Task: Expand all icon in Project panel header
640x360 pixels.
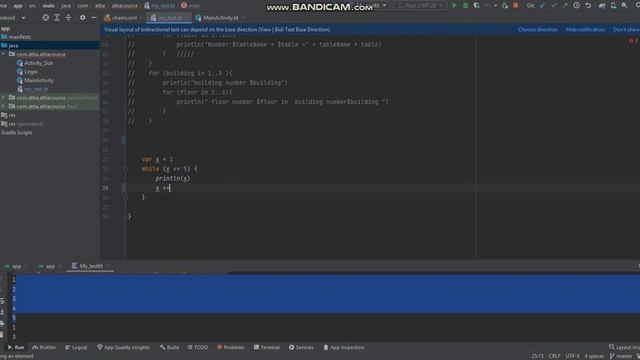Action: pos(57,18)
